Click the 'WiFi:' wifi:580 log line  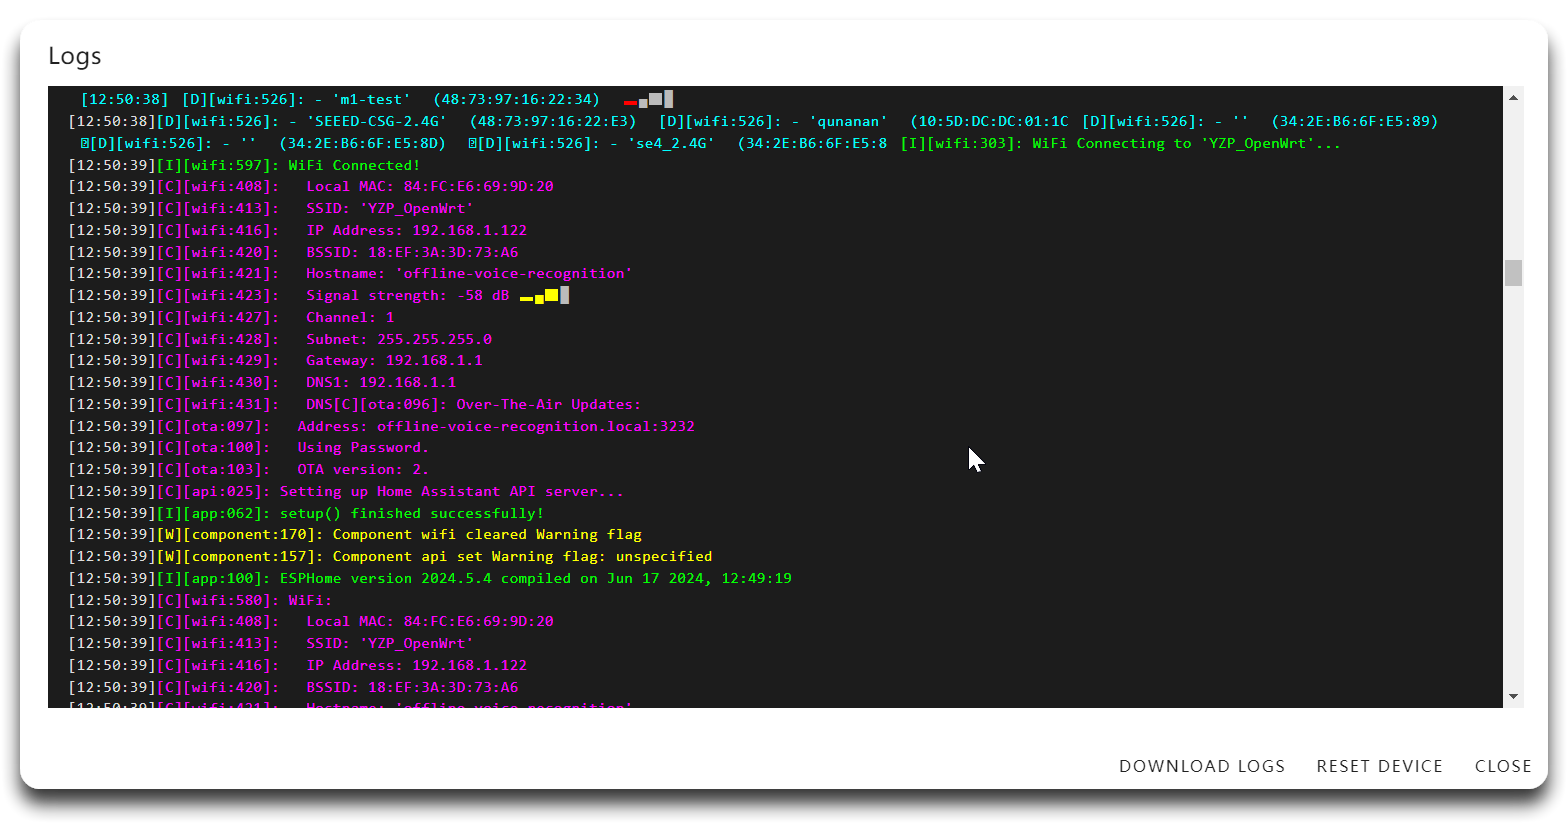[201, 600]
